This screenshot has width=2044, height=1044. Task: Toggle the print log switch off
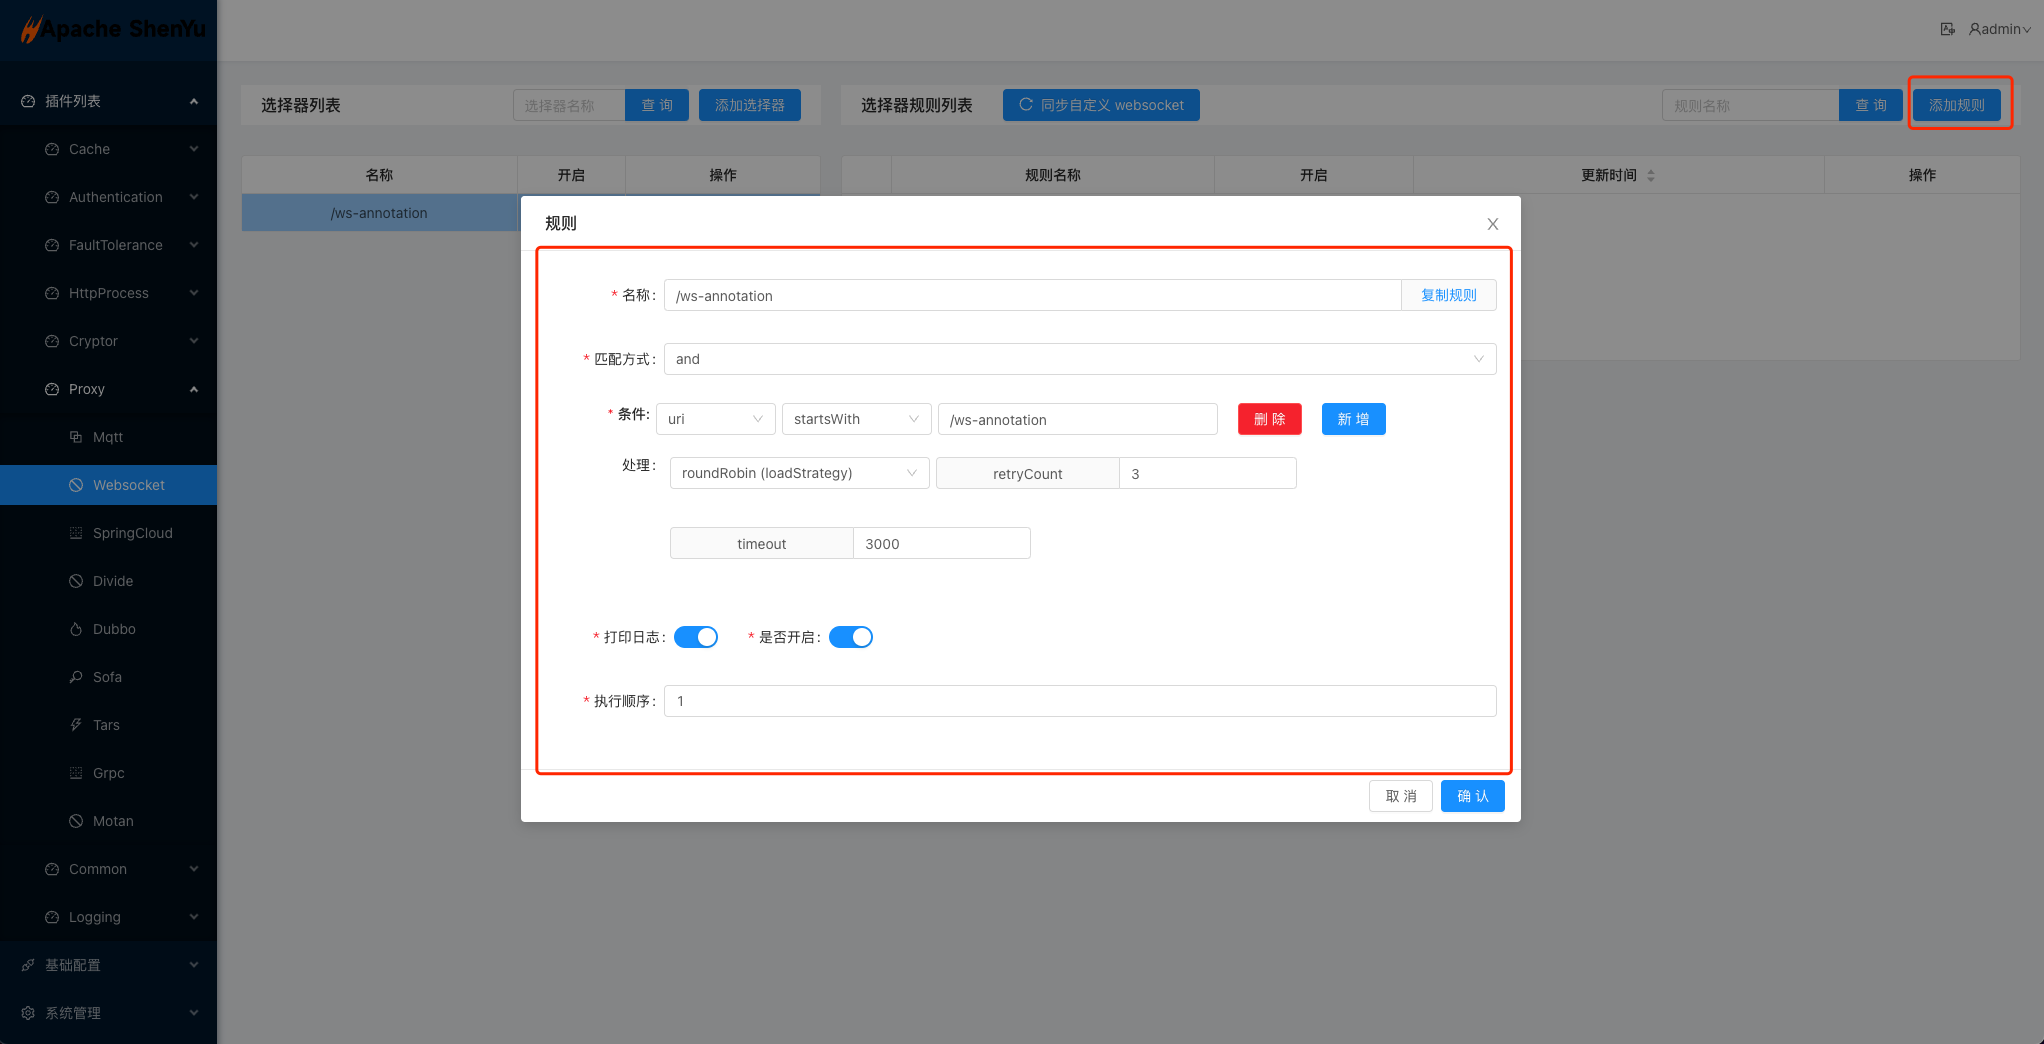pos(696,637)
